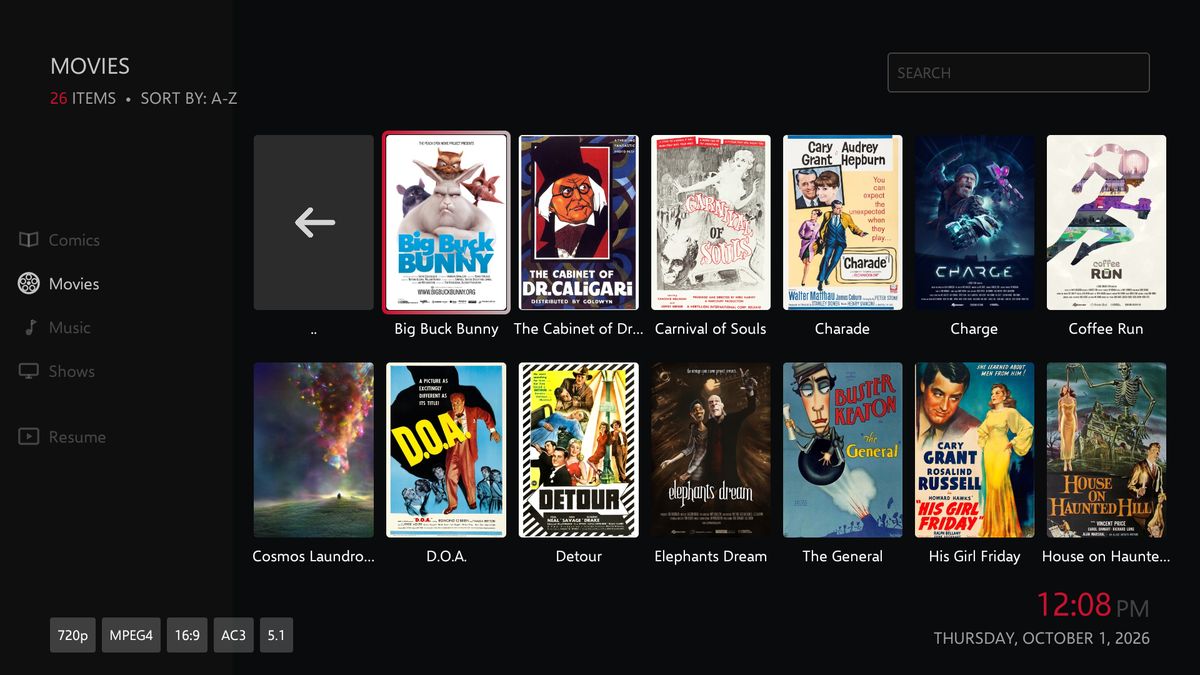Open The General movie poster
The width and height of the screenshot is (1200, 675).
[x=843, y=450]
